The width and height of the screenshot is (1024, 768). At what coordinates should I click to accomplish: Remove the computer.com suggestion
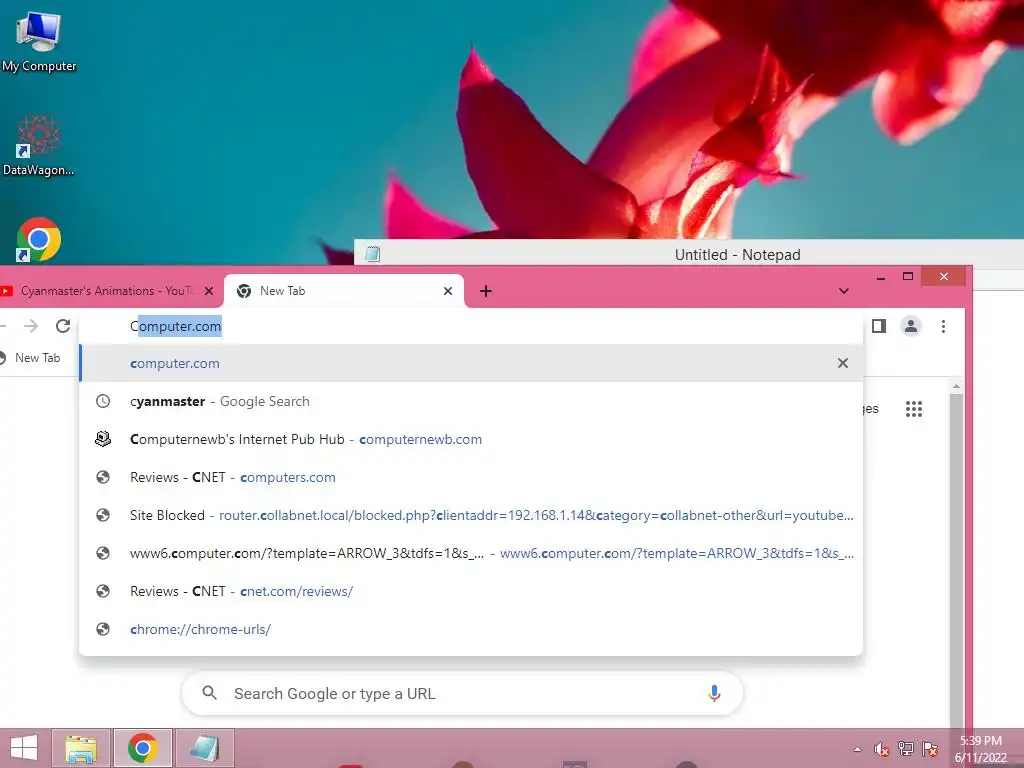(843, 363)
